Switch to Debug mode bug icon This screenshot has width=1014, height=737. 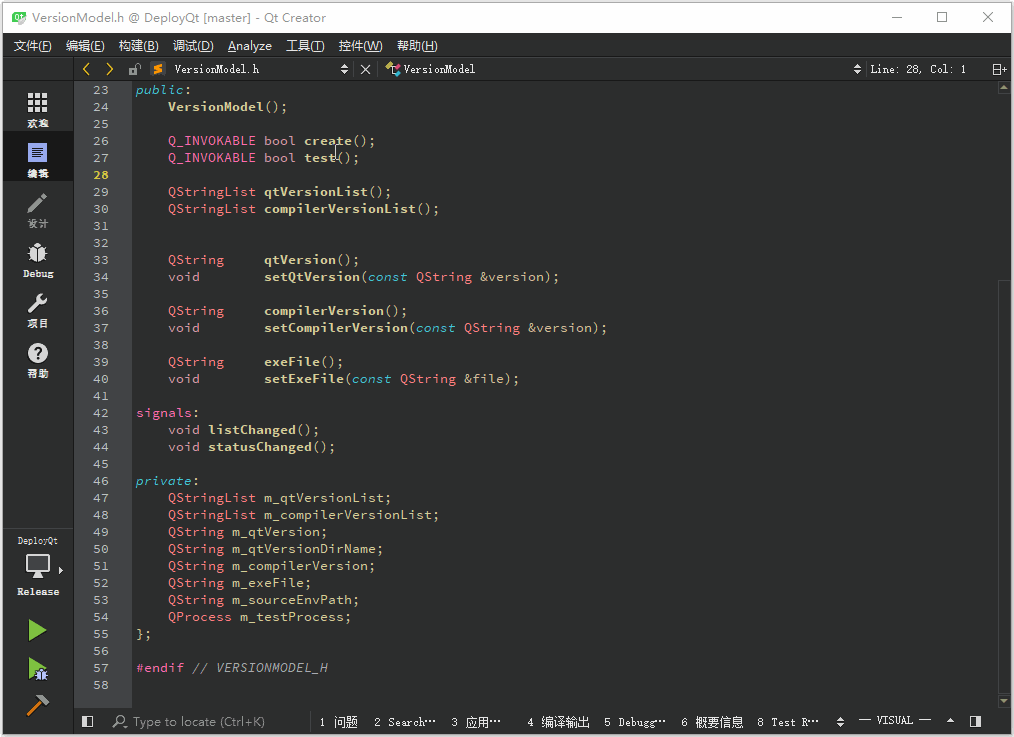pyautogui.click(x=38, y=253)
